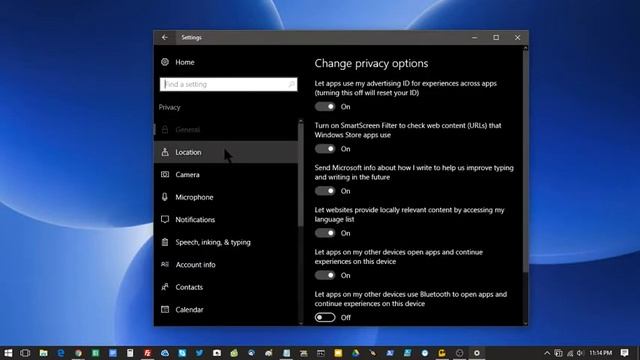Launch Microsoft Edge from the taskbar
This screenshot has width=640, height=360.
pyautogui.click(x=61, y=353)
